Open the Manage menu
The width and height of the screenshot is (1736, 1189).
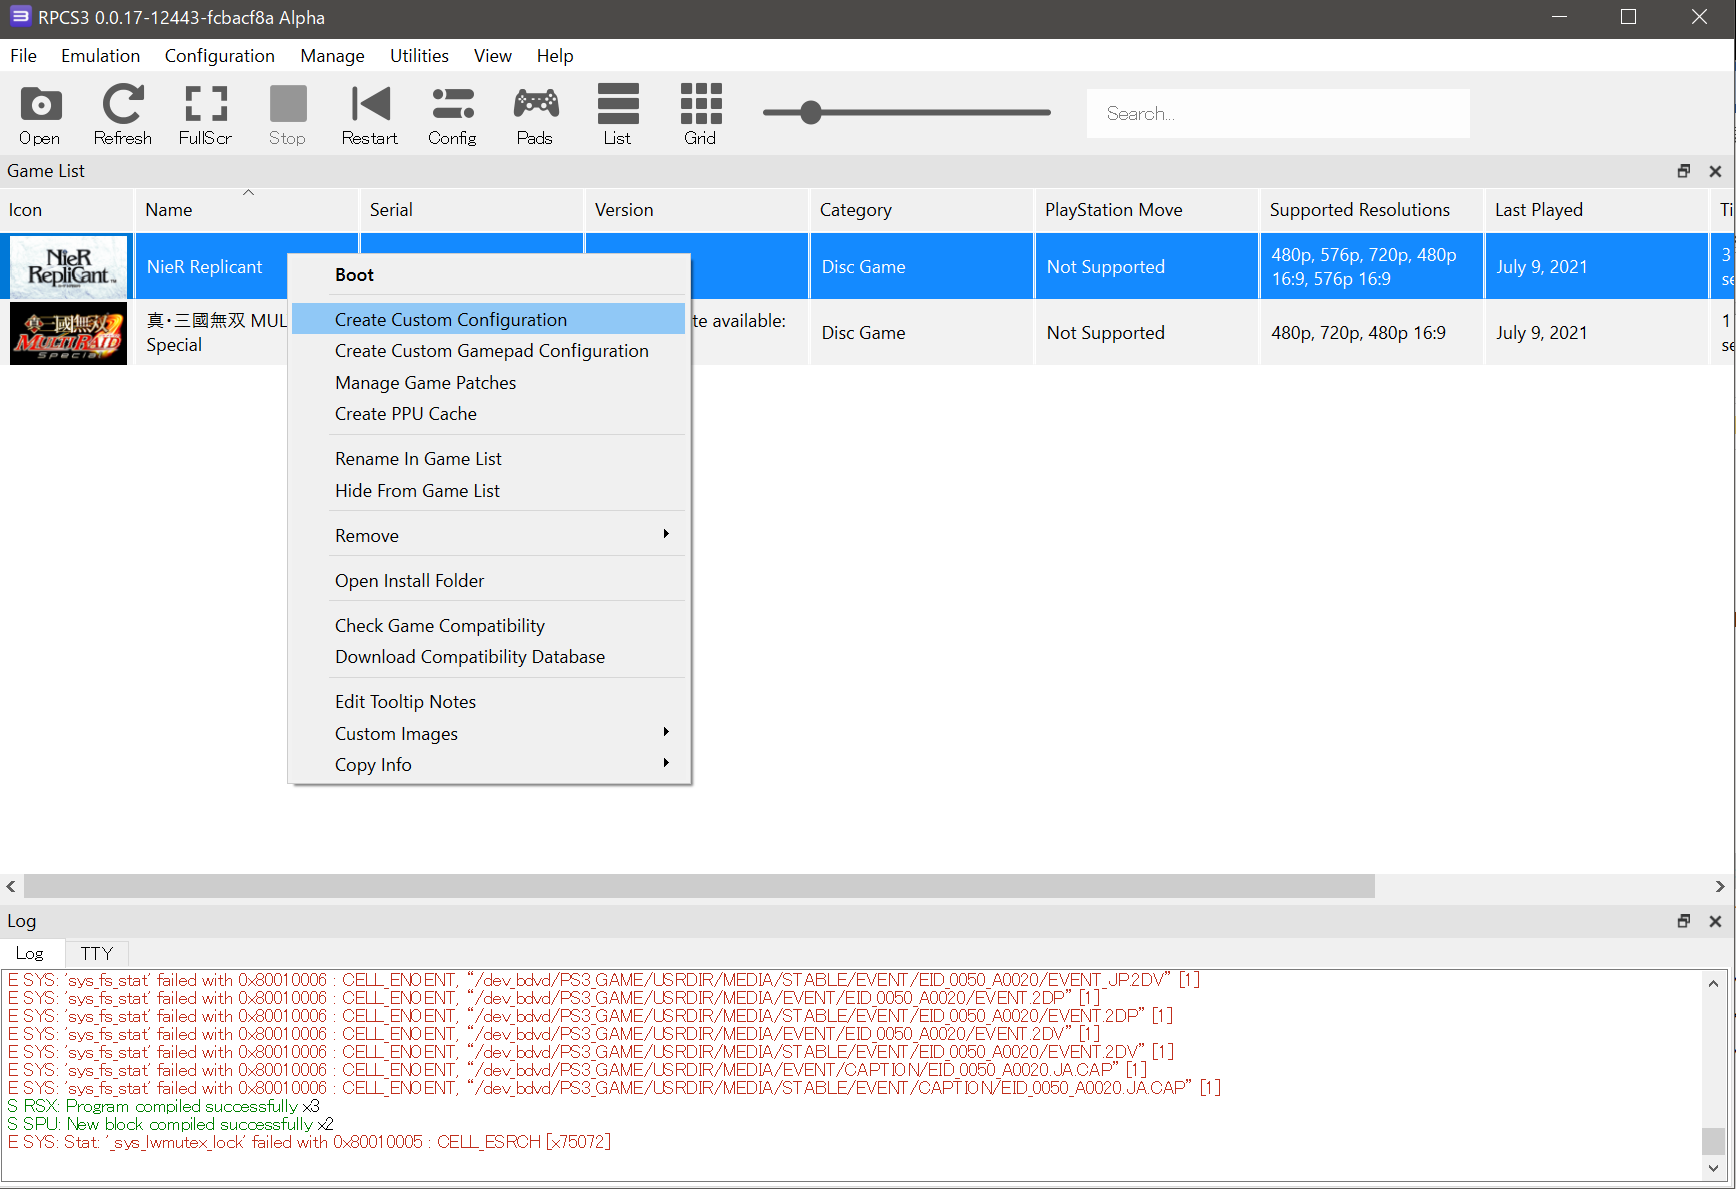click(332, 56)
